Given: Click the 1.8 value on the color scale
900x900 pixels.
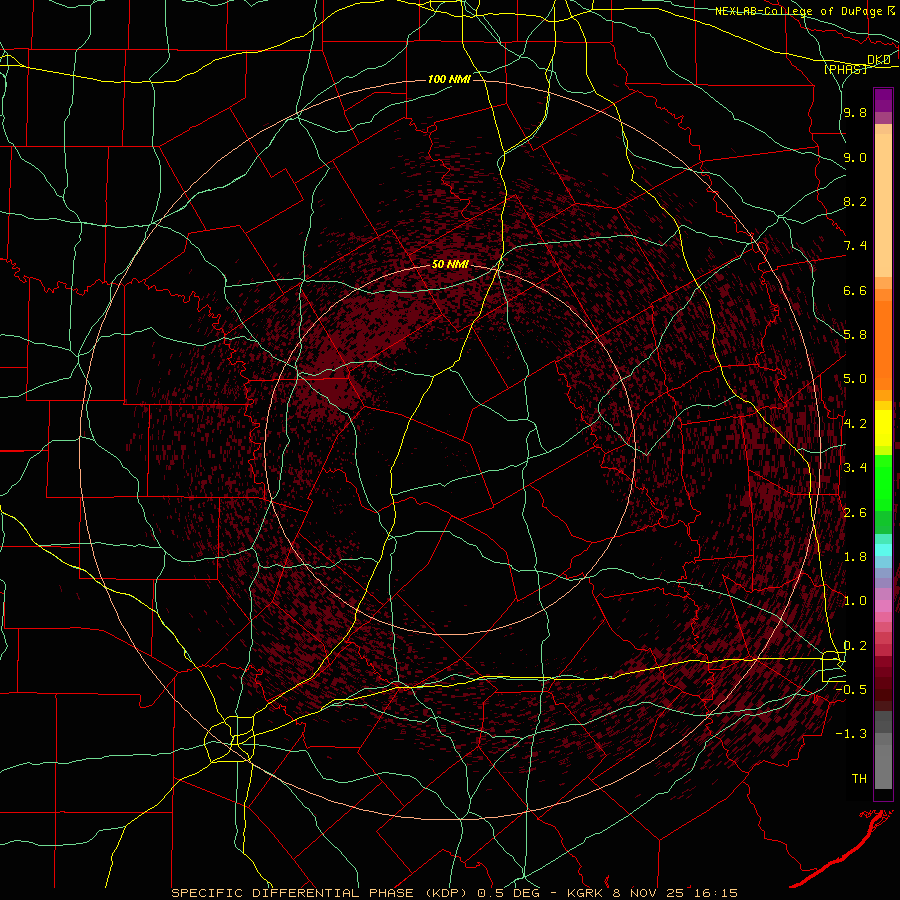Looking at the screenshot, I should point(855,557).
